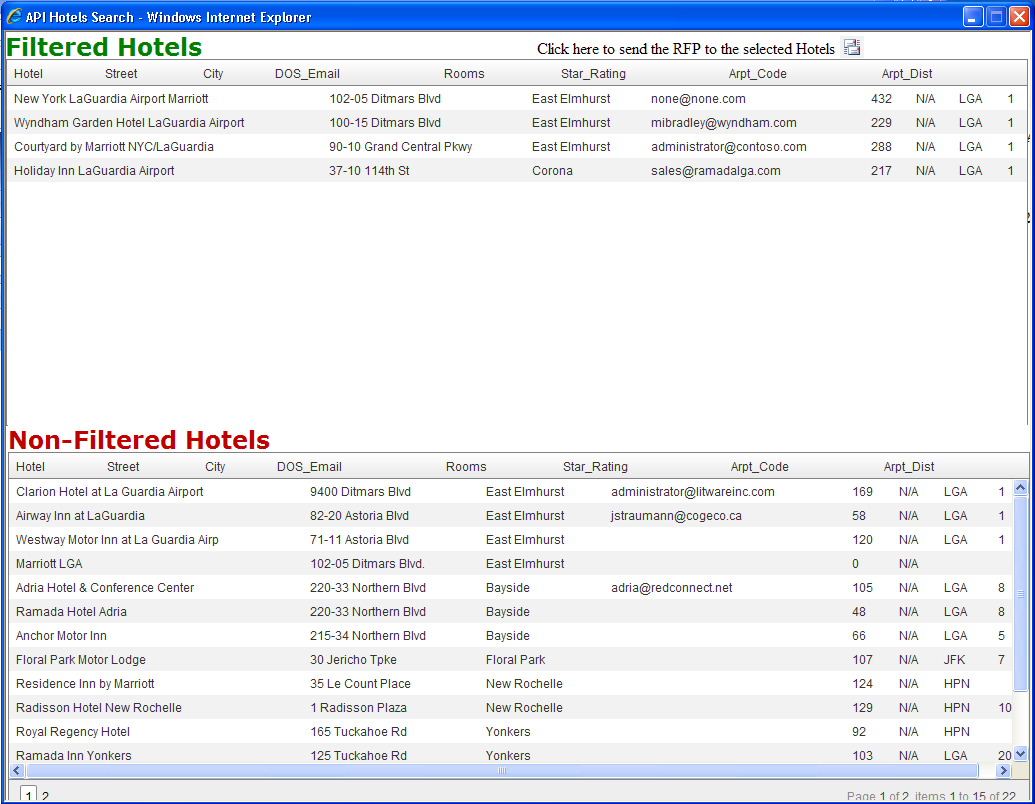Viewport: 1035px width, 804px height.
Task: Click 'Click here to send the RFP' text
Action: tap(686, 49)
